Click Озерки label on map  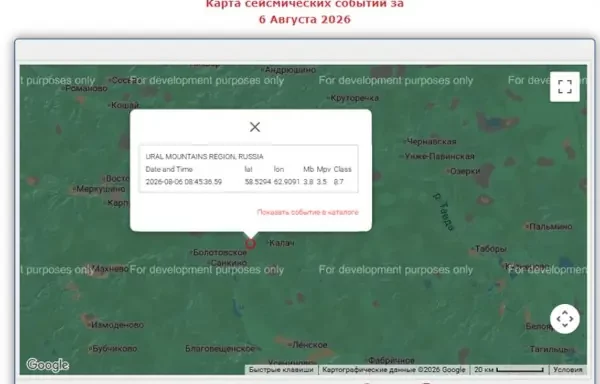click(x=465, y=171)
